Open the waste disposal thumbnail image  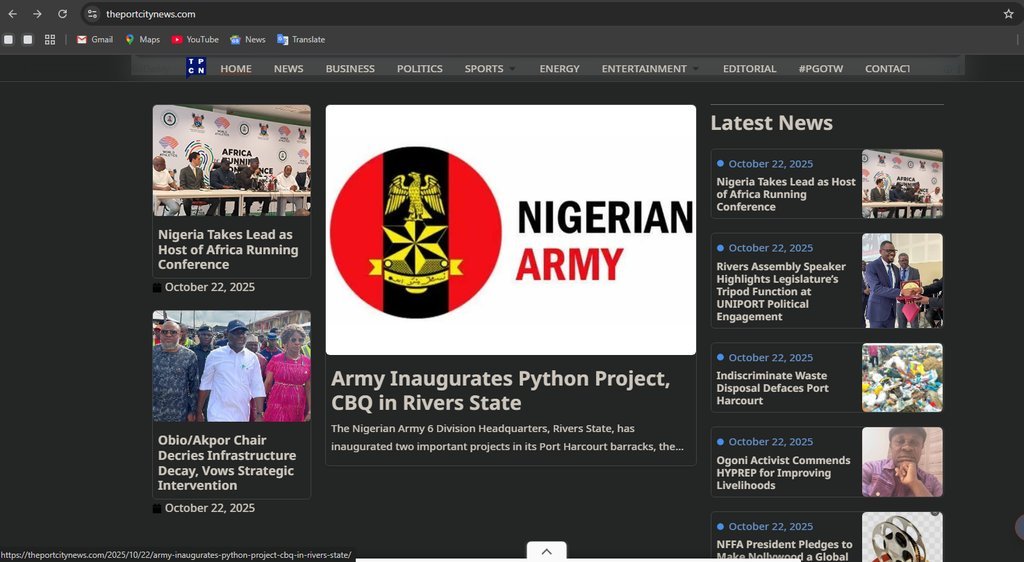coord(902,378)
